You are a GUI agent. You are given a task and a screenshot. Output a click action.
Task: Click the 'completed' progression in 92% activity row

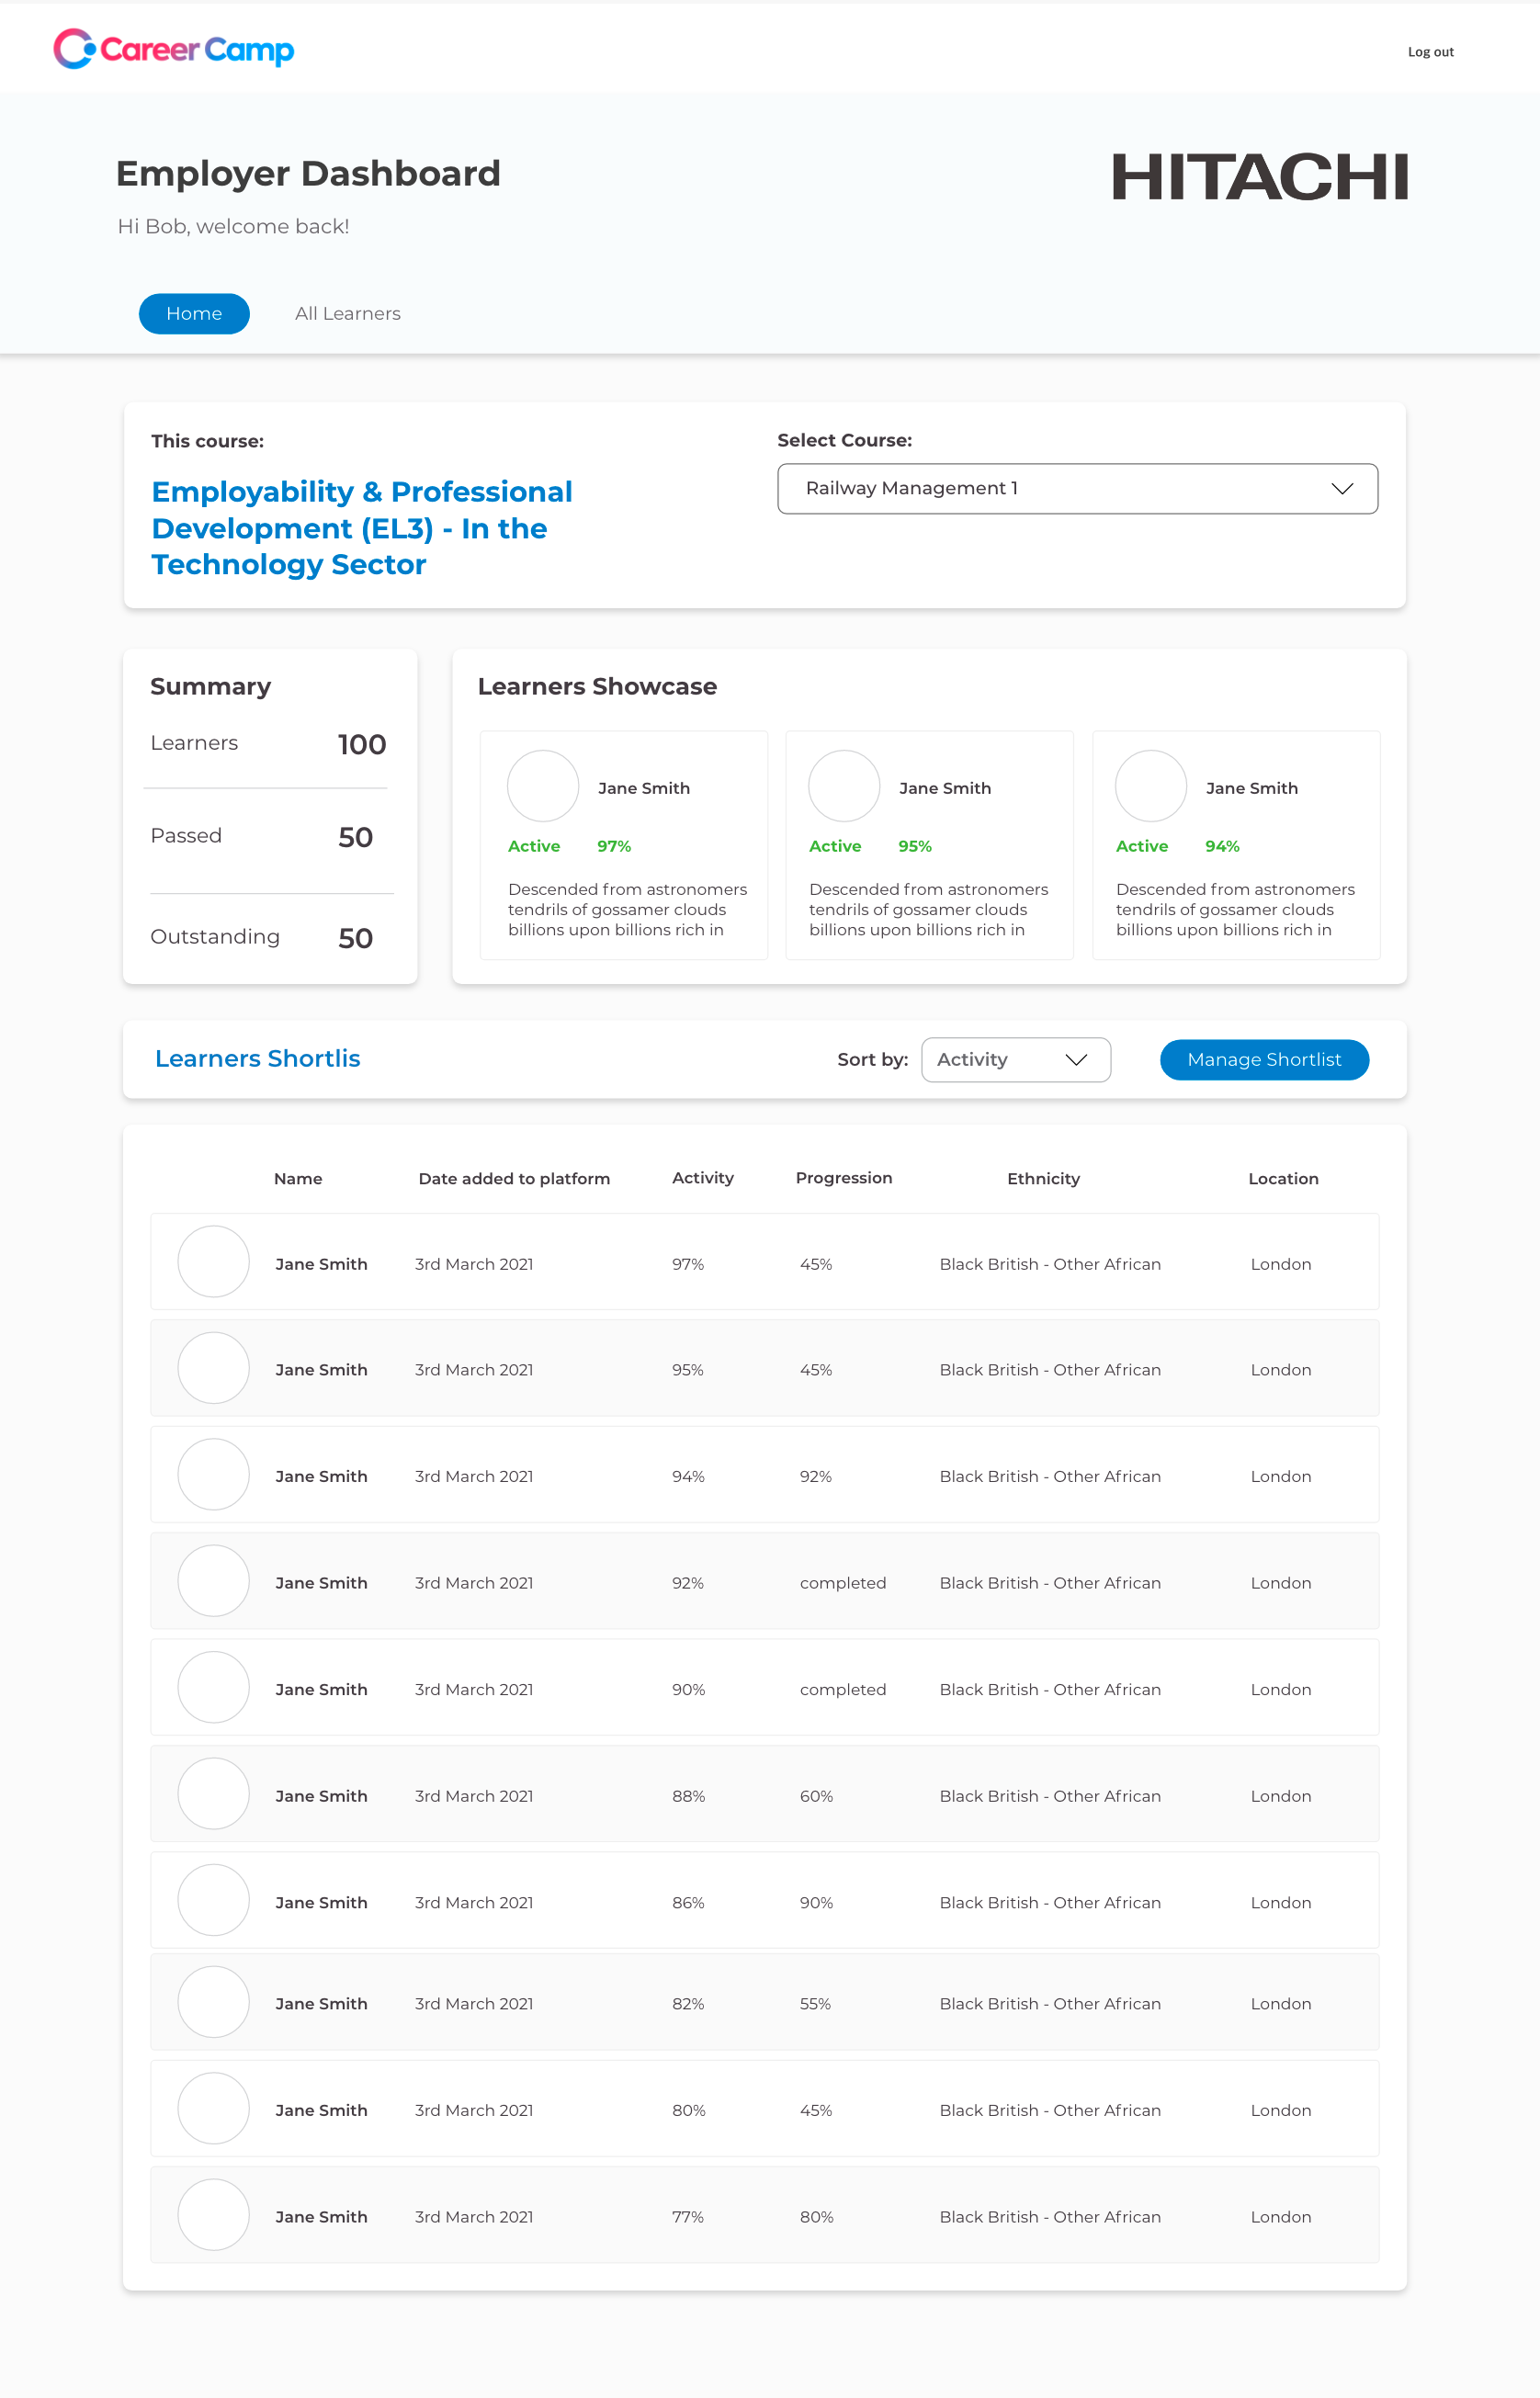tap(843, 1583)
